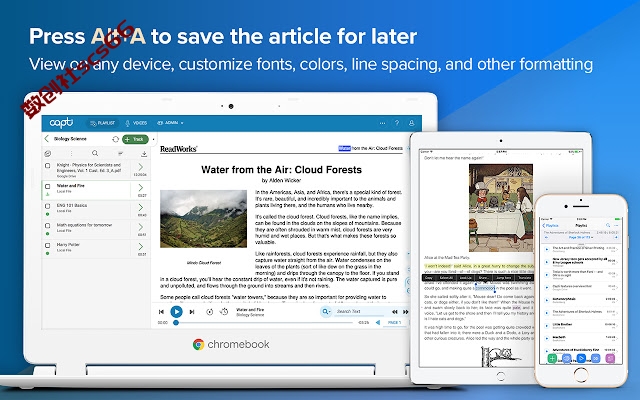Check the ENG 101 Basics checkbox

point(47,206)
